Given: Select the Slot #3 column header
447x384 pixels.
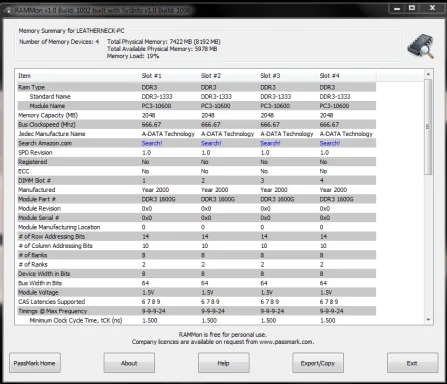Looking at the screenshot, I should click(x=287, y=76).
